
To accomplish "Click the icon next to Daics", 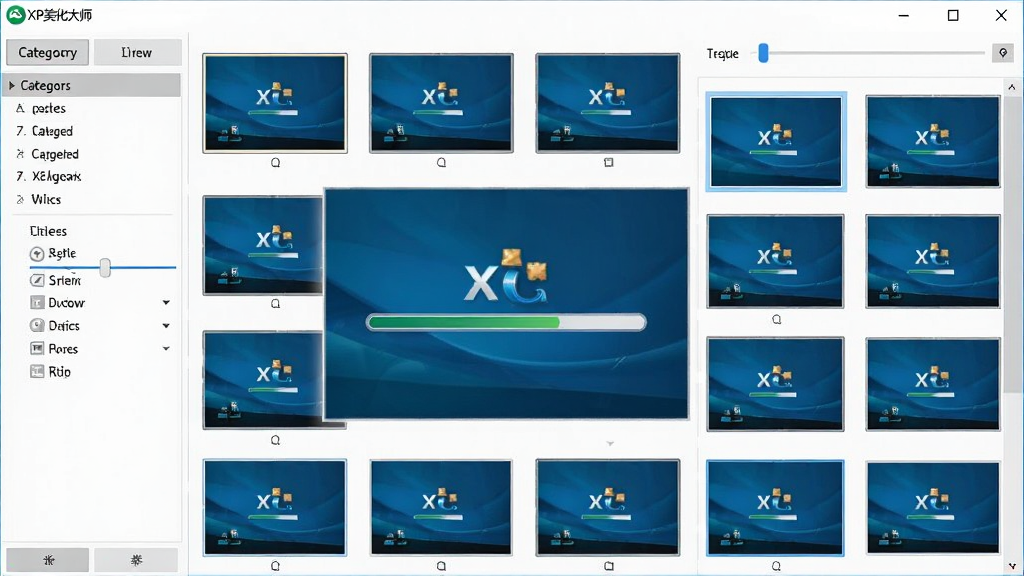I will tap(37, 325).
